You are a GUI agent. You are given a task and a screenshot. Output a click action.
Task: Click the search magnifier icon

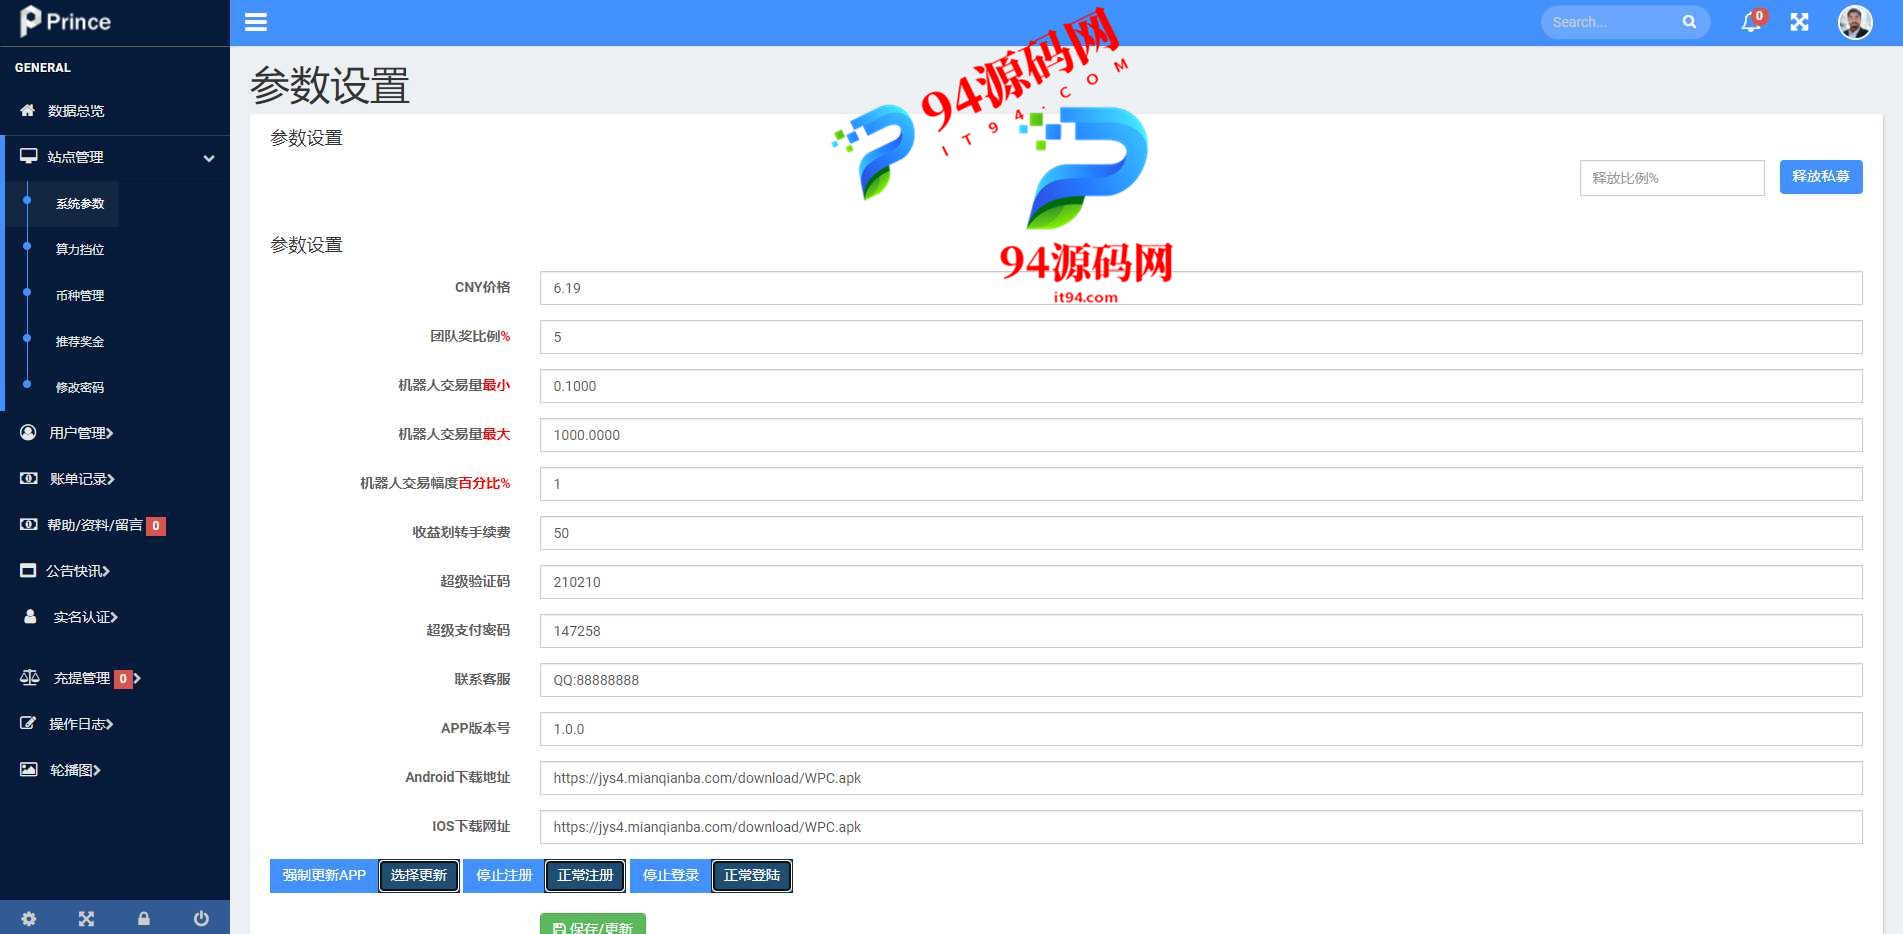[1689, 22]
